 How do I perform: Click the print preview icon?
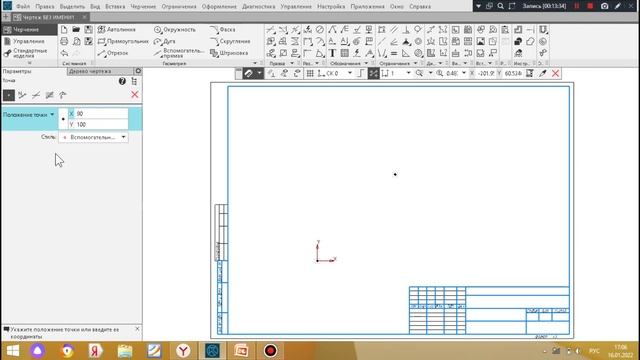[x=76, y=41]
